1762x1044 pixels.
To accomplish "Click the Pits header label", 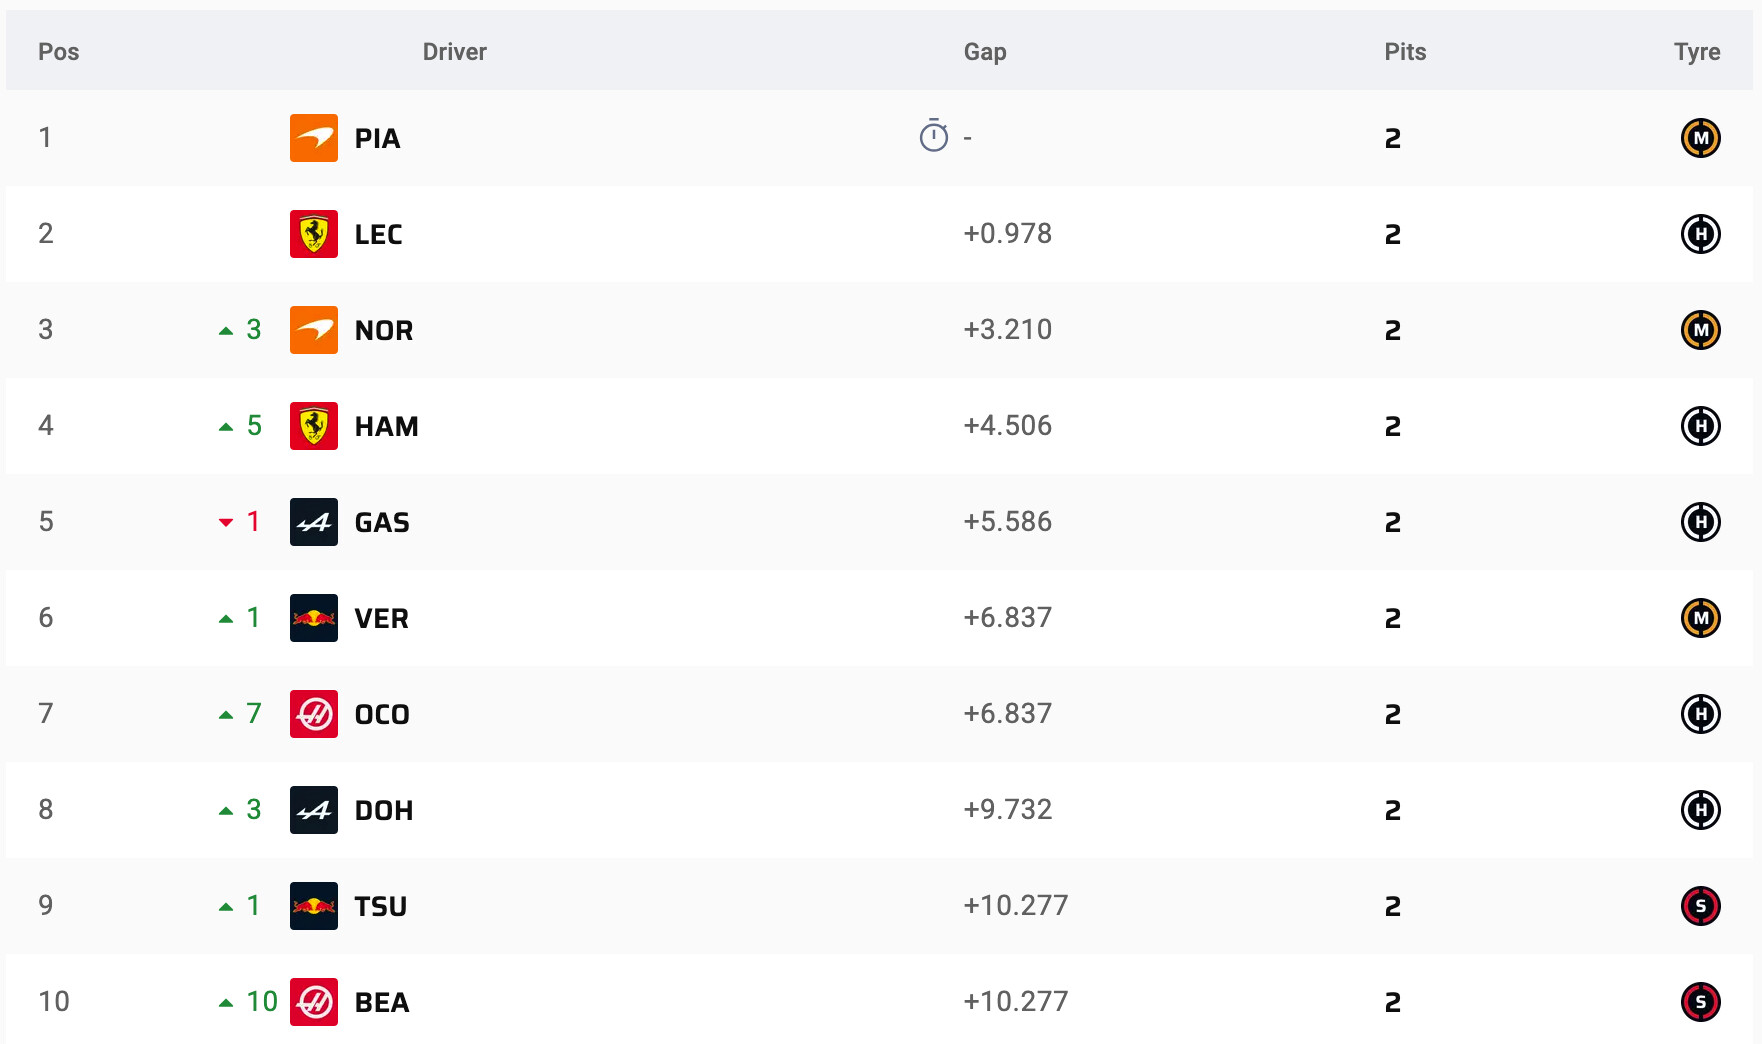I will (x=1405, y=52).
